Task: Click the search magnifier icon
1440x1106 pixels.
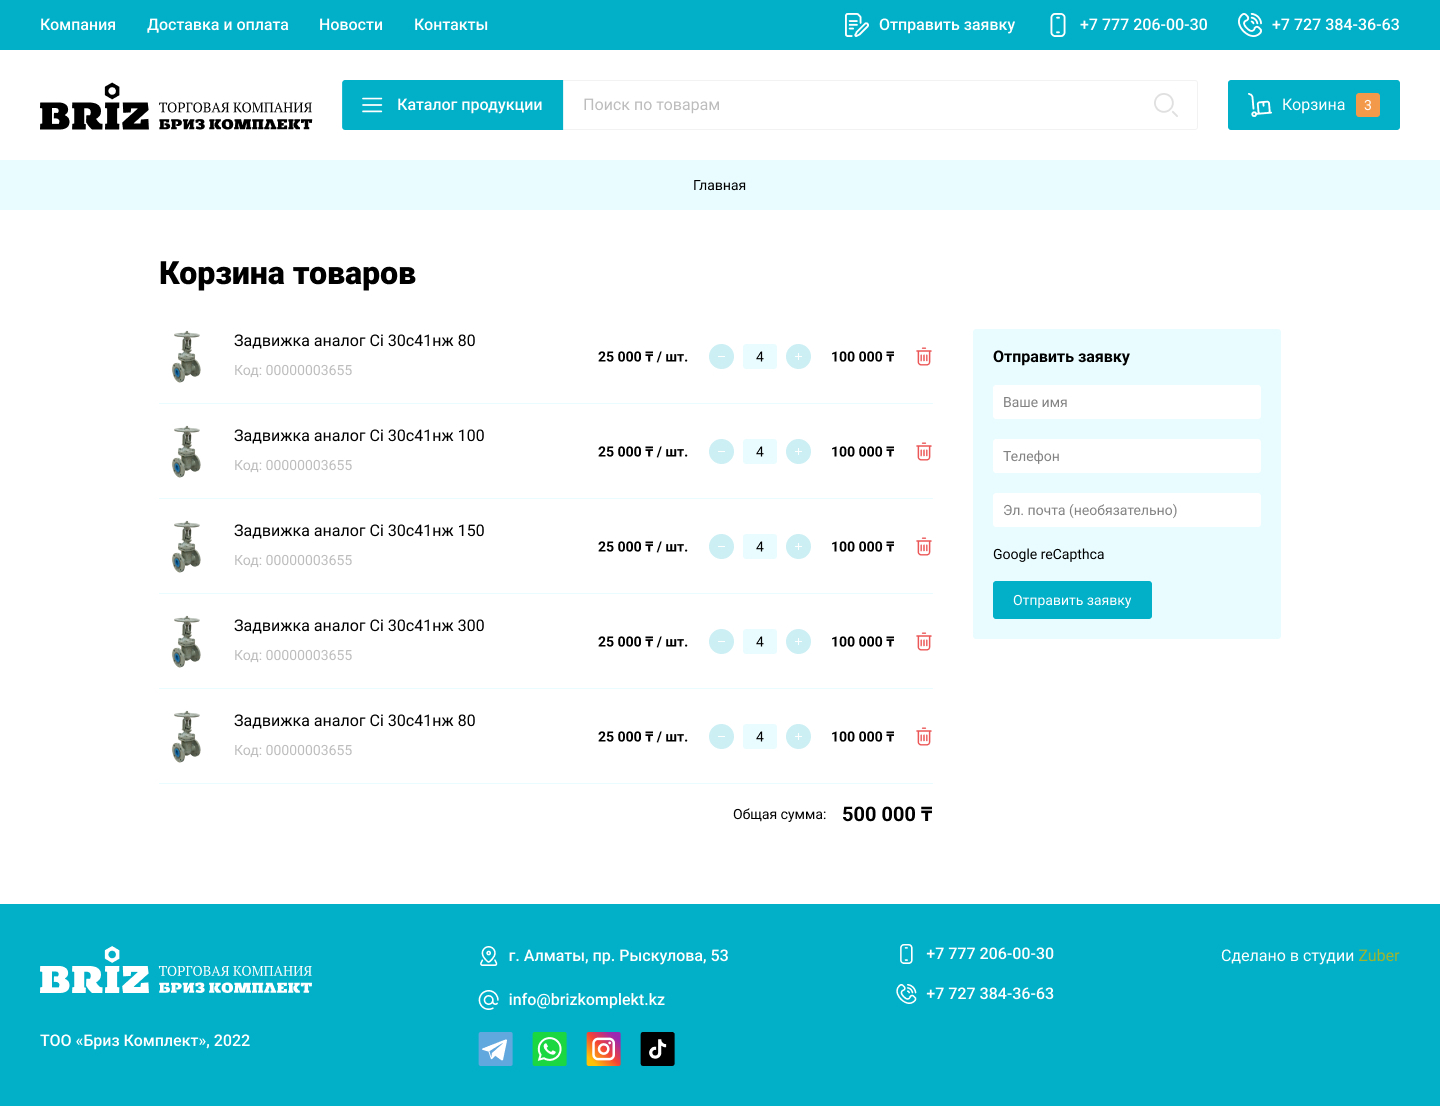Action: point(1165,105)
